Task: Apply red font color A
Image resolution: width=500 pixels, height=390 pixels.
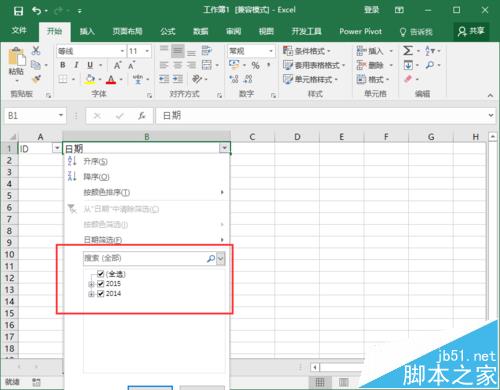Action: [x=111, y=79]
